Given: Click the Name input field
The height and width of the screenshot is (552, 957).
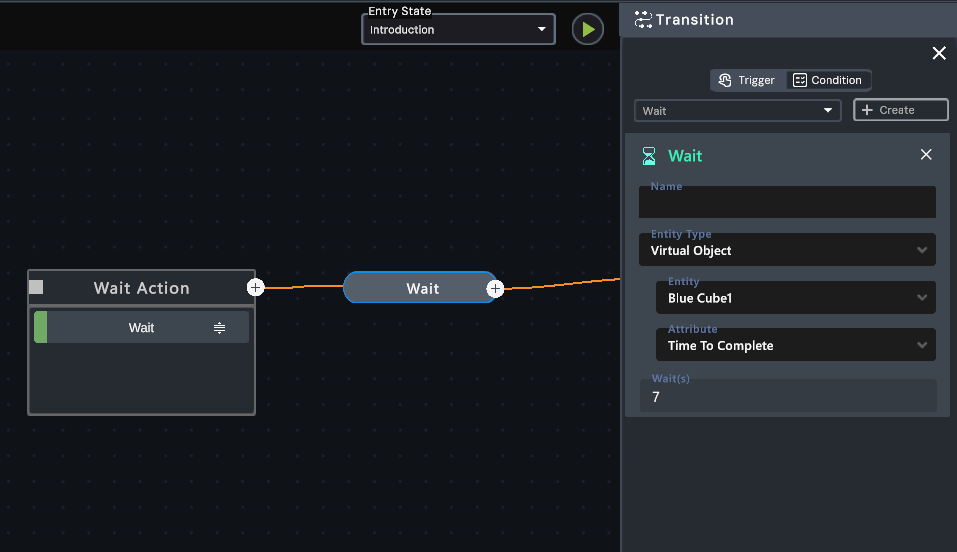Looking at the screenshot, I should click(787, 203).
